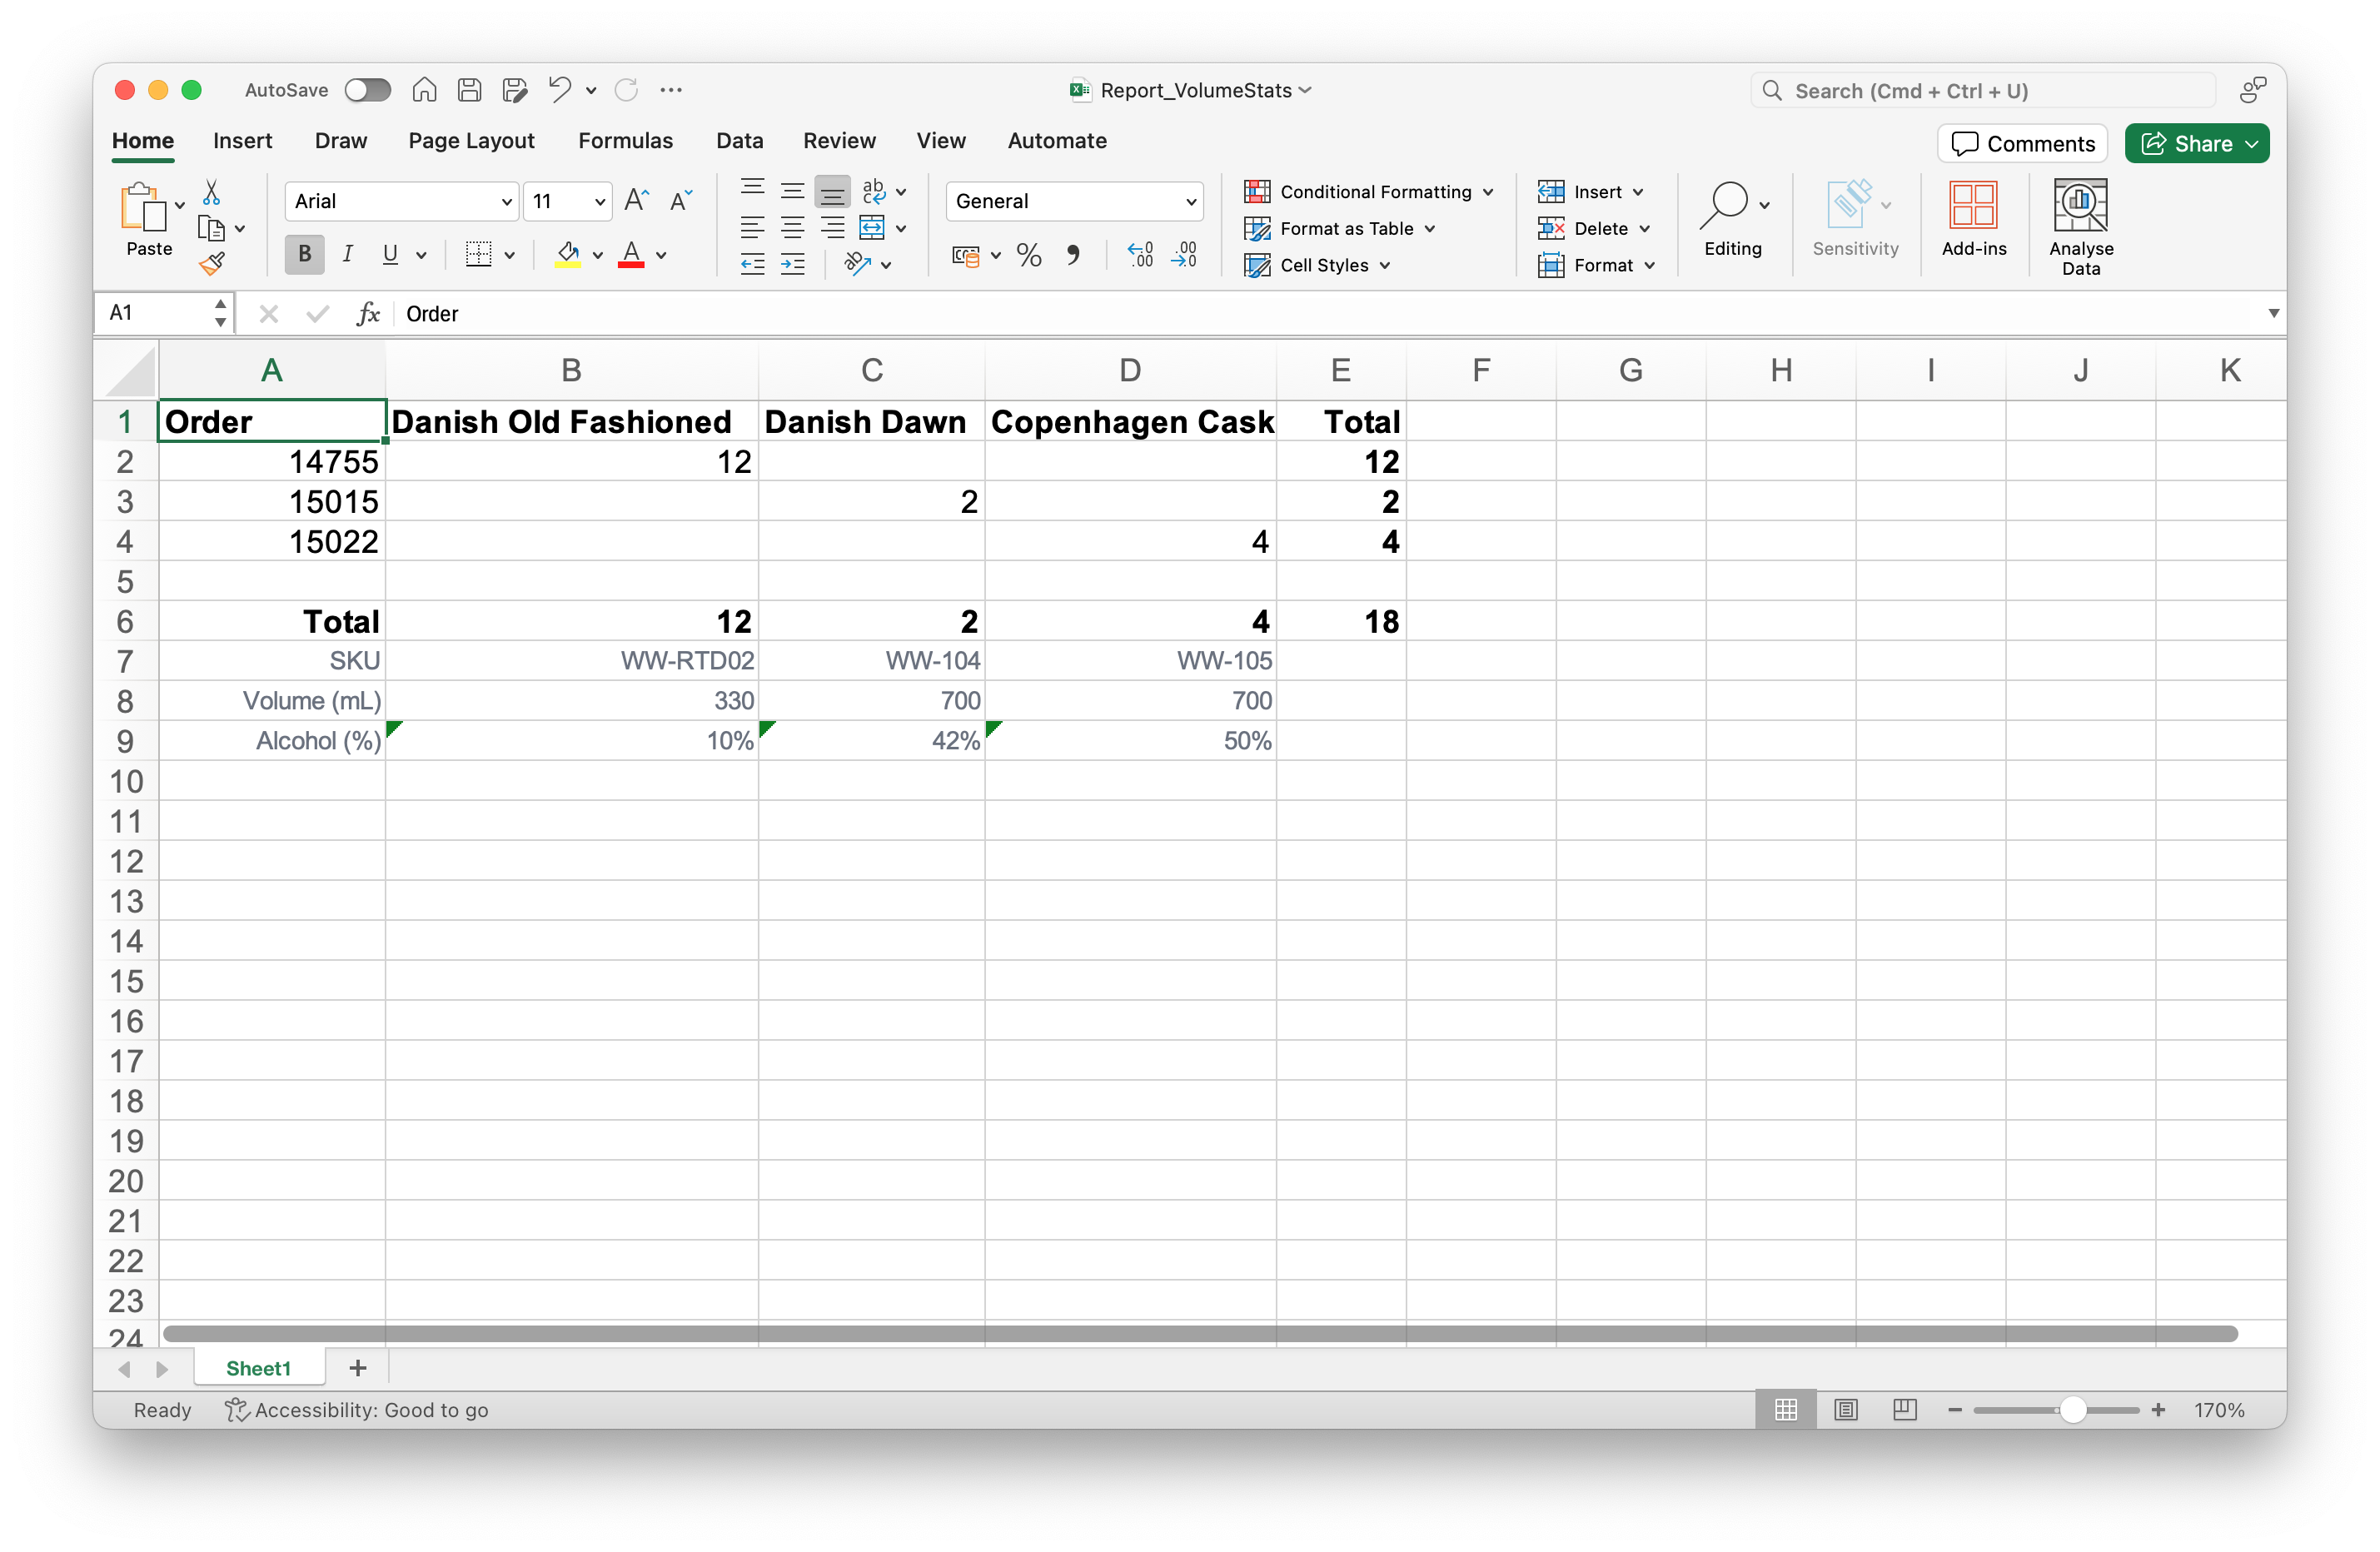
Task: Toggle bottom vertical alignment
Action: pos(832,192)
